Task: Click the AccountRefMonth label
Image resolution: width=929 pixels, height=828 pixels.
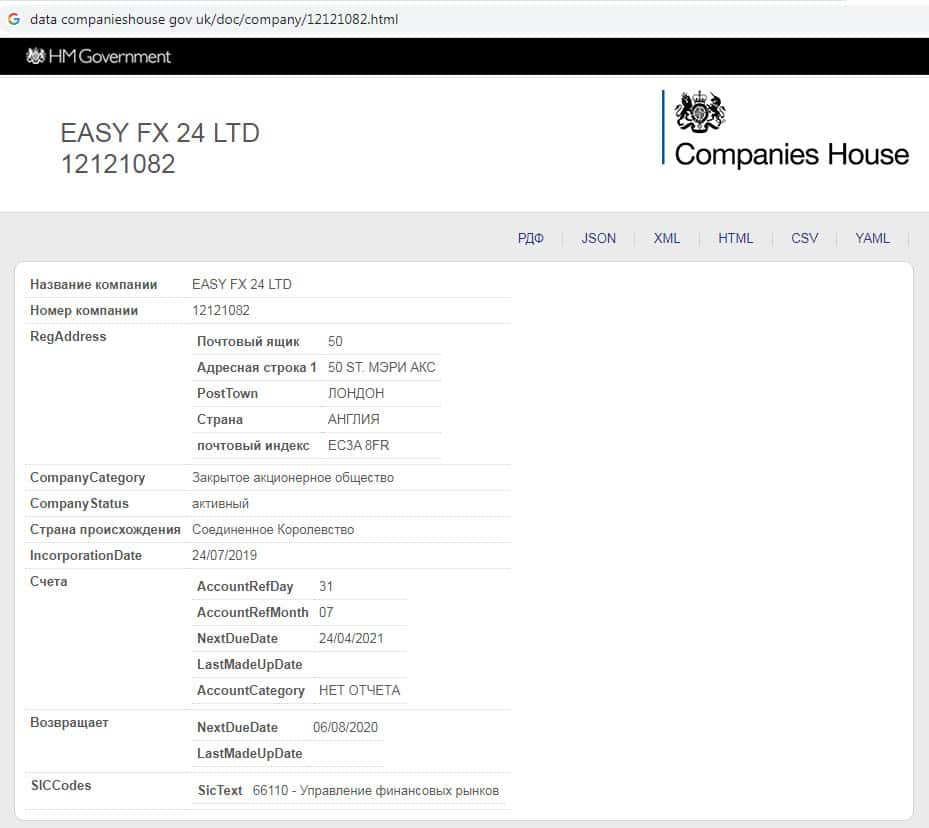Action: [252, 612]
